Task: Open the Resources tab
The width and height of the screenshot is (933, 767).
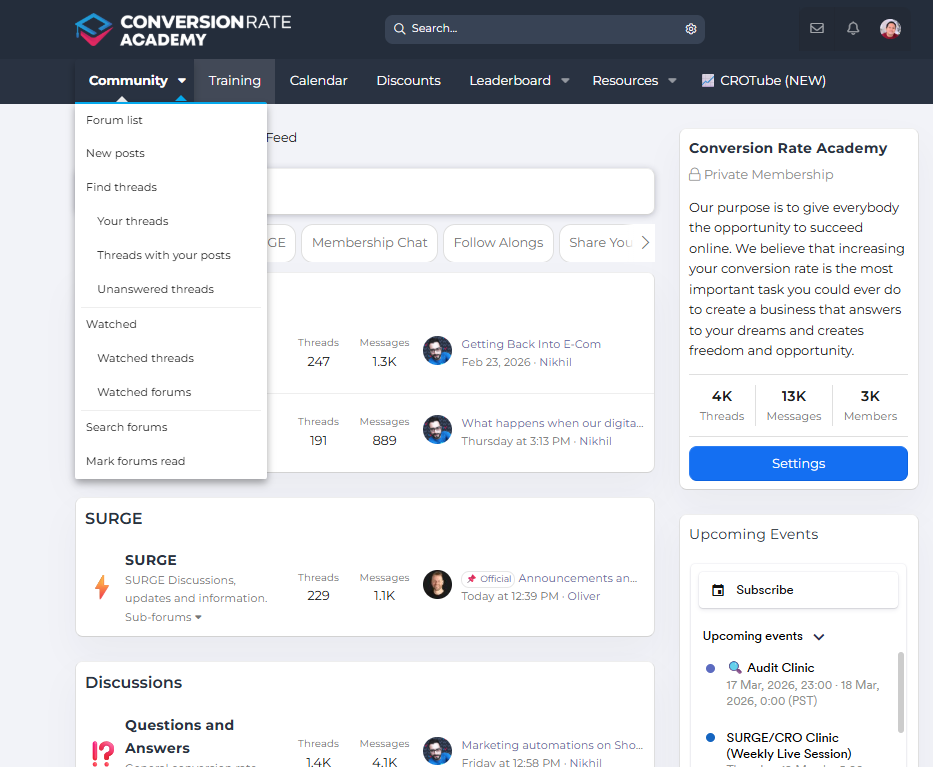Action: click(625, 80)
